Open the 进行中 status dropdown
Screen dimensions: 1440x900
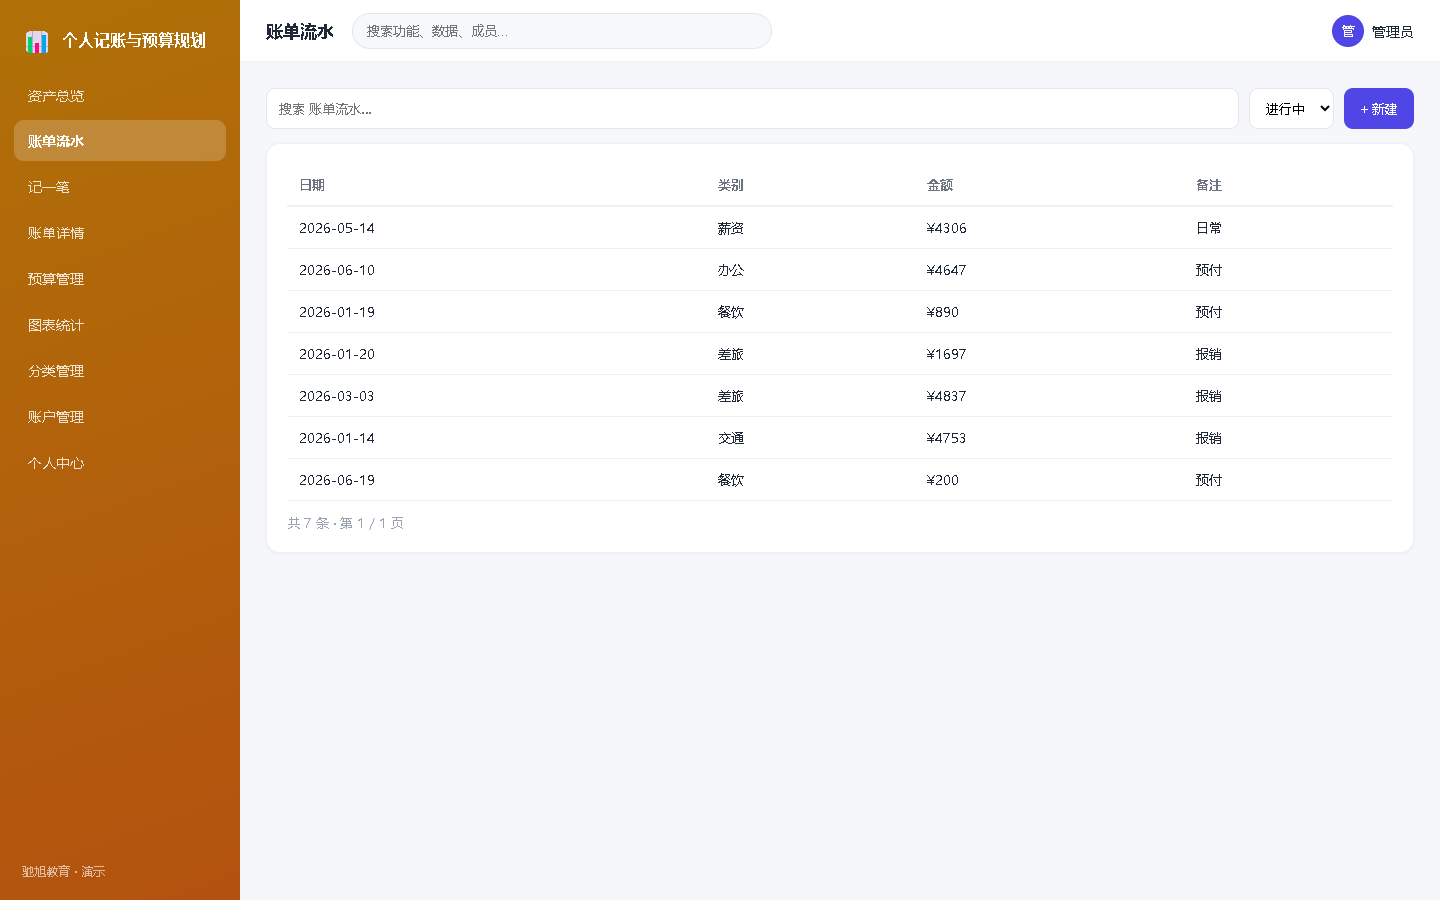[1291, 109]
